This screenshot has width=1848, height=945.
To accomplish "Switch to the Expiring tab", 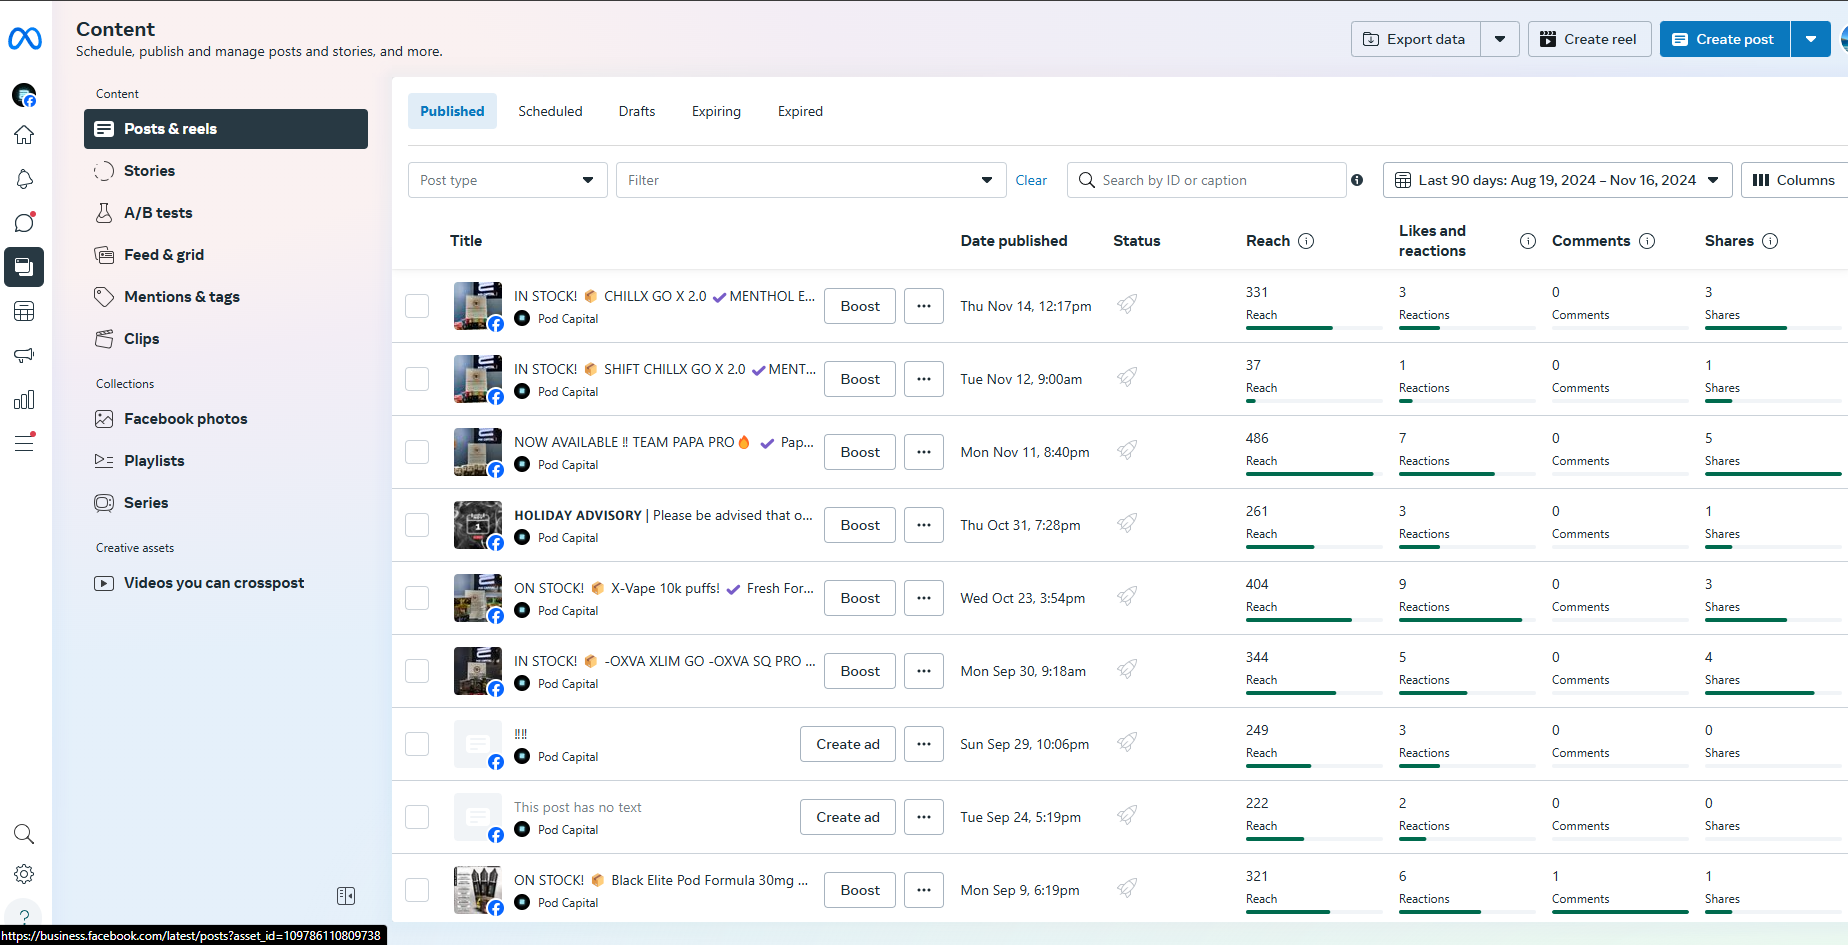I will (716, 111).
